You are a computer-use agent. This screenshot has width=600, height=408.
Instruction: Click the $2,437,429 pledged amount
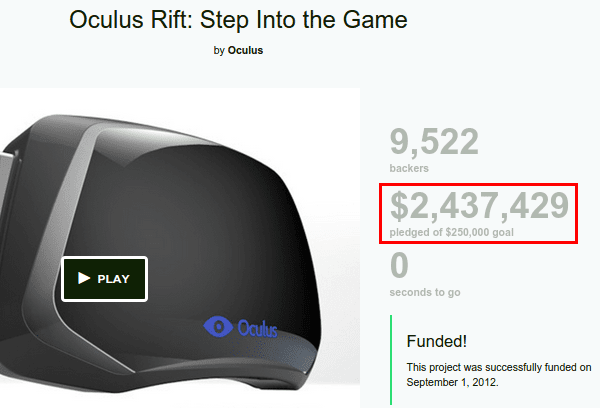coord(479,206)
